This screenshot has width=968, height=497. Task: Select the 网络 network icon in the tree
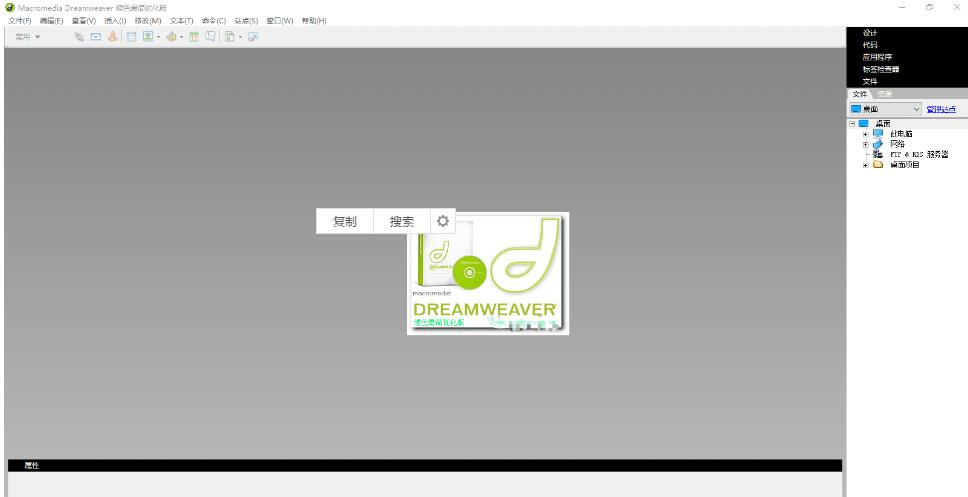[878, 144]
